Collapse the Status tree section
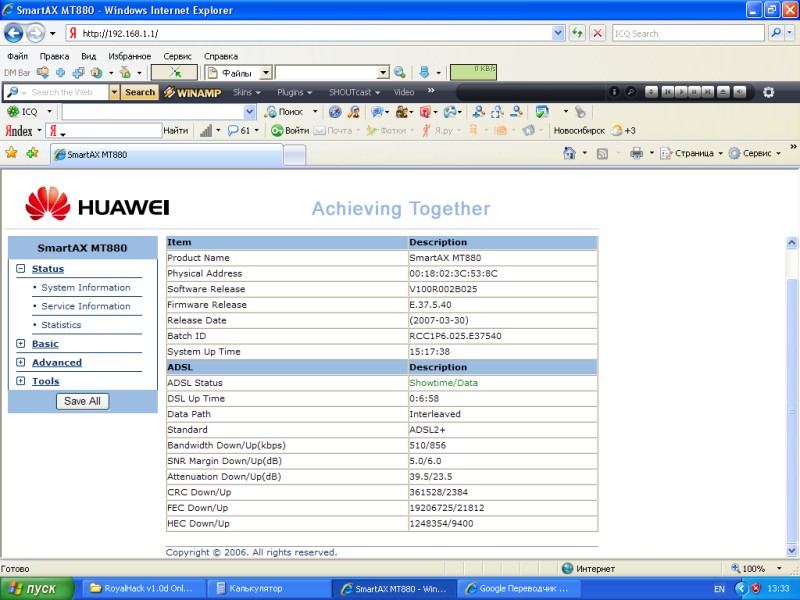 (20, 268)
